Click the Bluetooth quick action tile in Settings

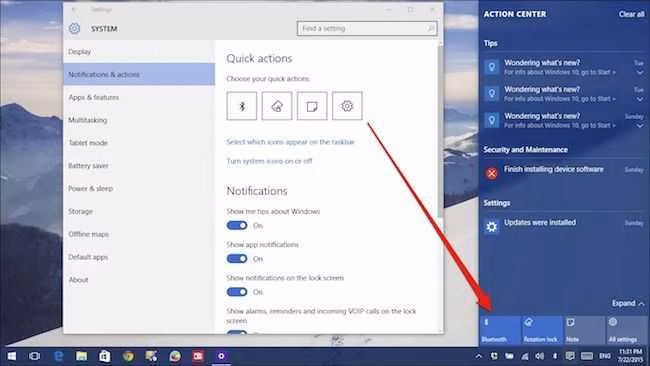[242, 106]
